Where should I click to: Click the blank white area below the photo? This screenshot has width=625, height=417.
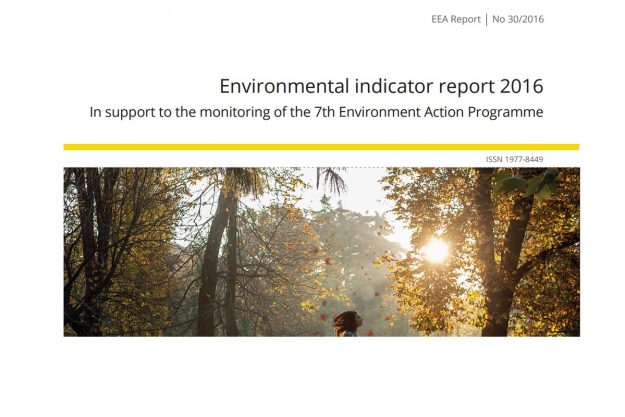[x=320, y=378]
